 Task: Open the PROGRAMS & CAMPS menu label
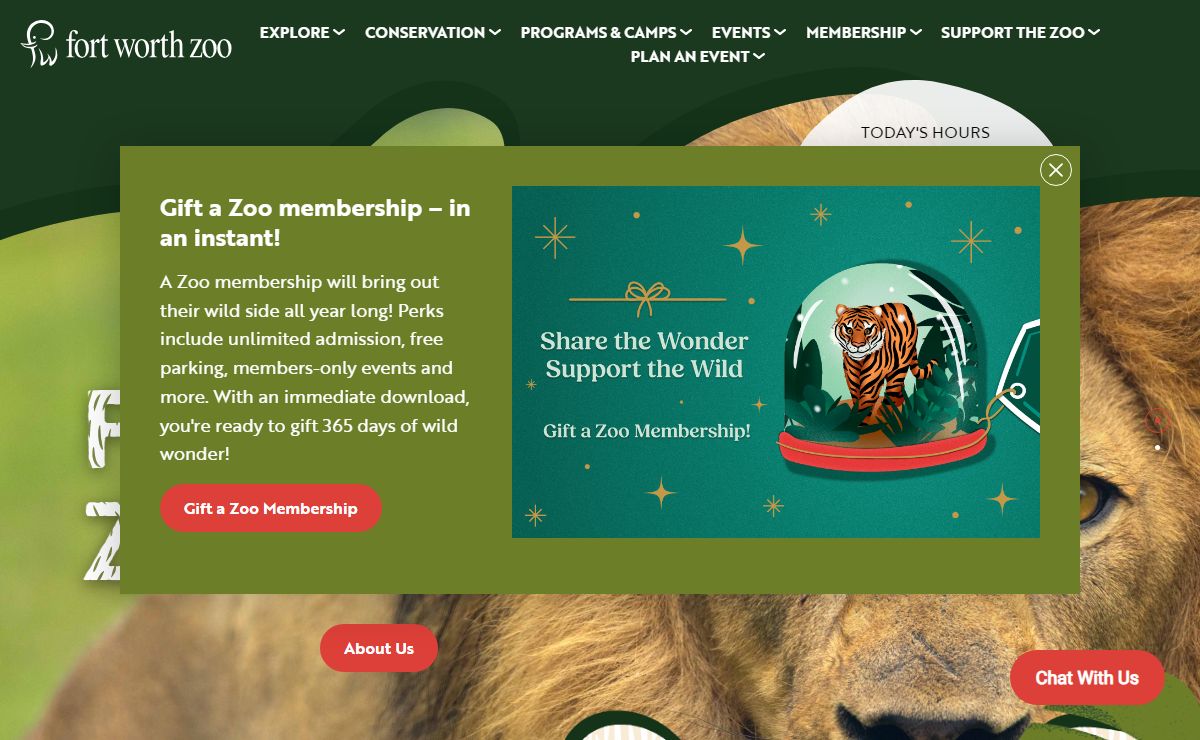pos(599,32)
